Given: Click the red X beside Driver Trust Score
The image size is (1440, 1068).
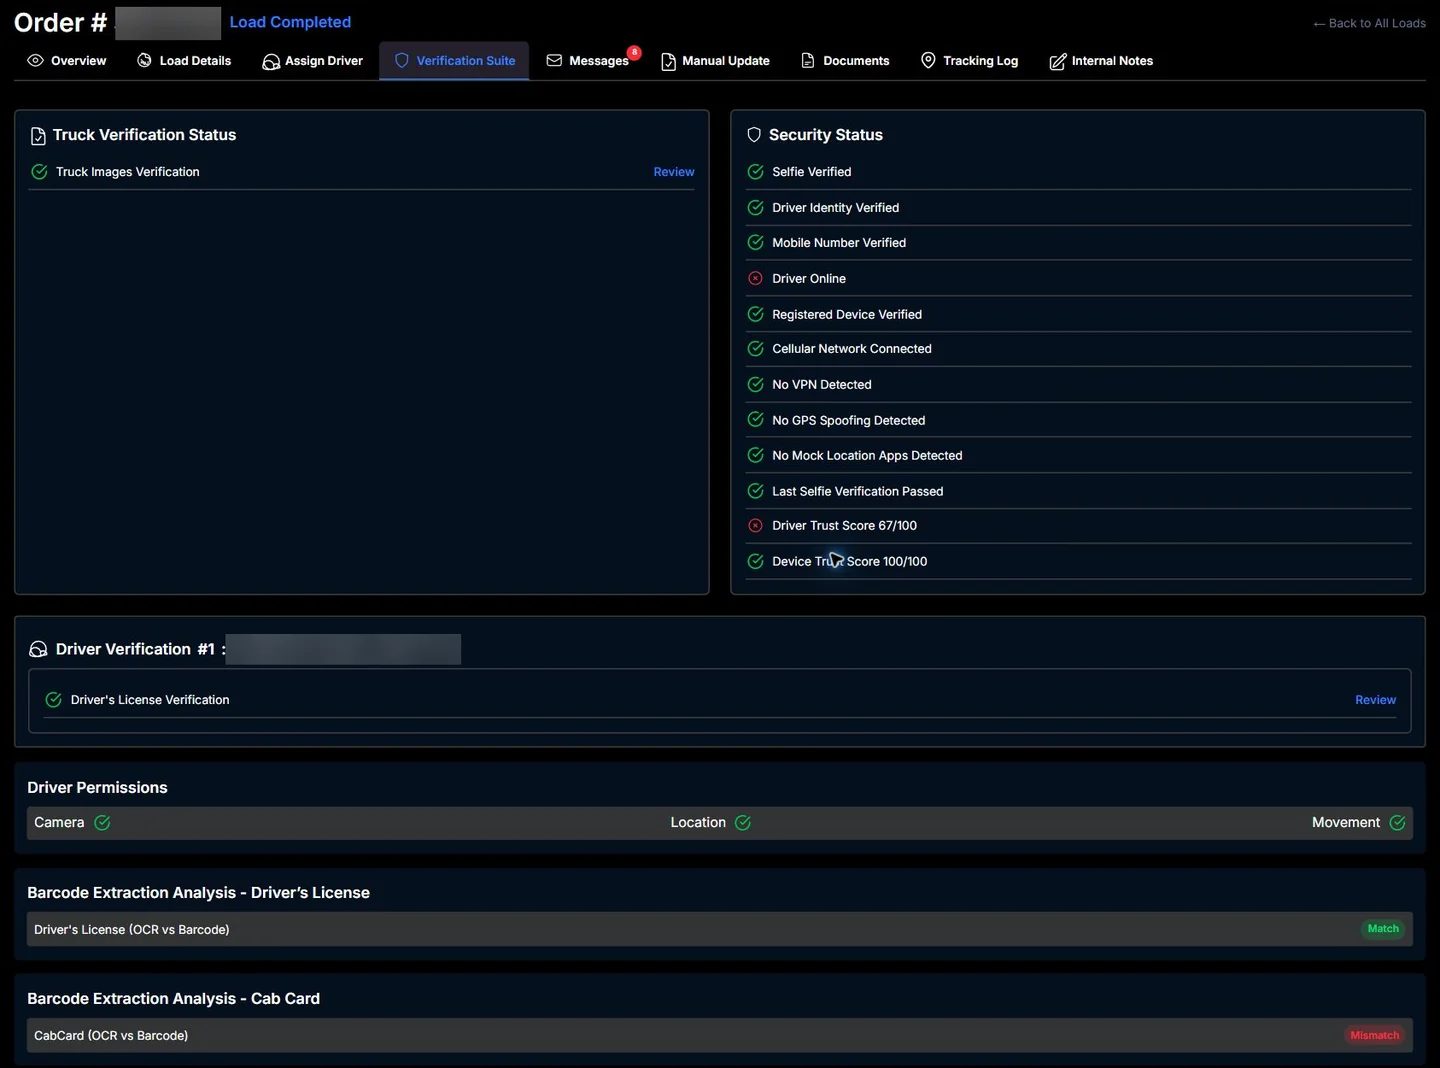Looking at the screenshot, I should [756, 526].
